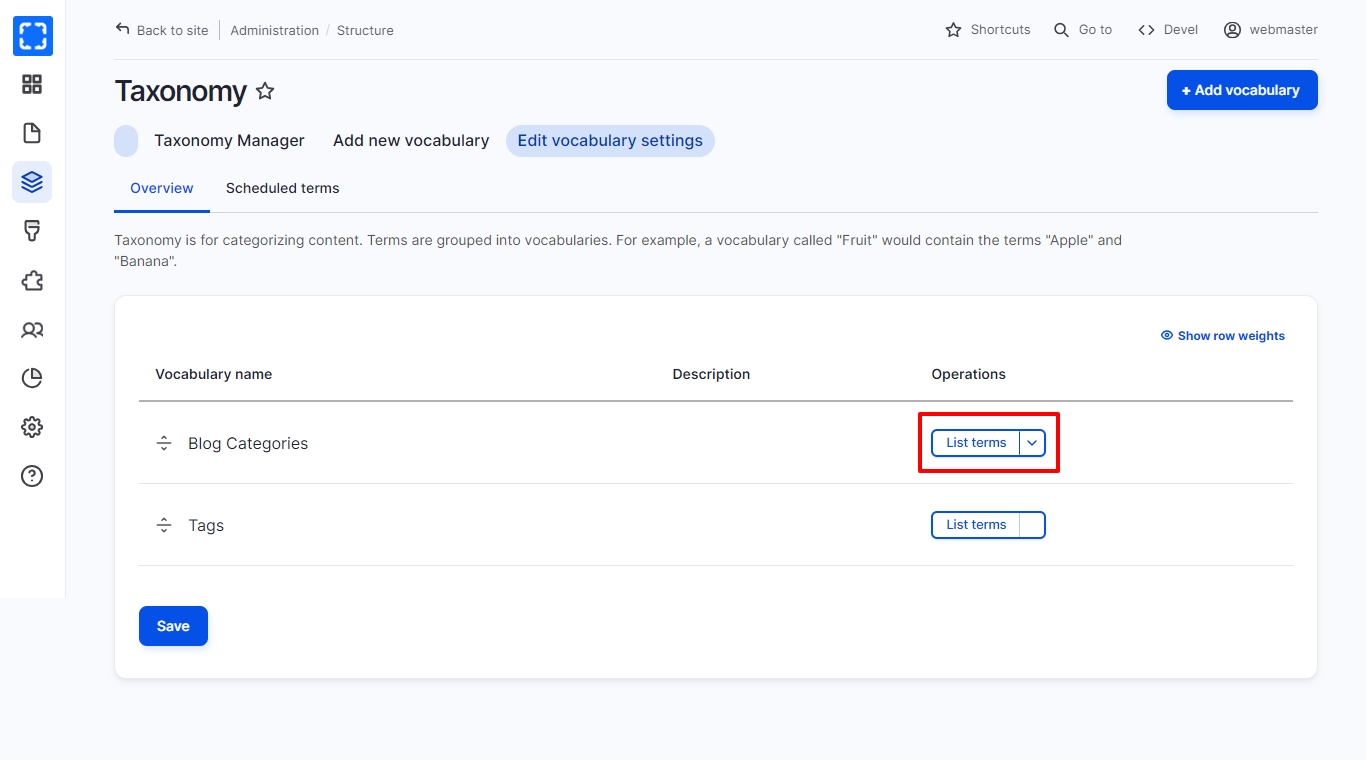Screen dimensions: 1366x761
Task: Expand Blog Categories operations dropdown arrow
Action: 1032,443
